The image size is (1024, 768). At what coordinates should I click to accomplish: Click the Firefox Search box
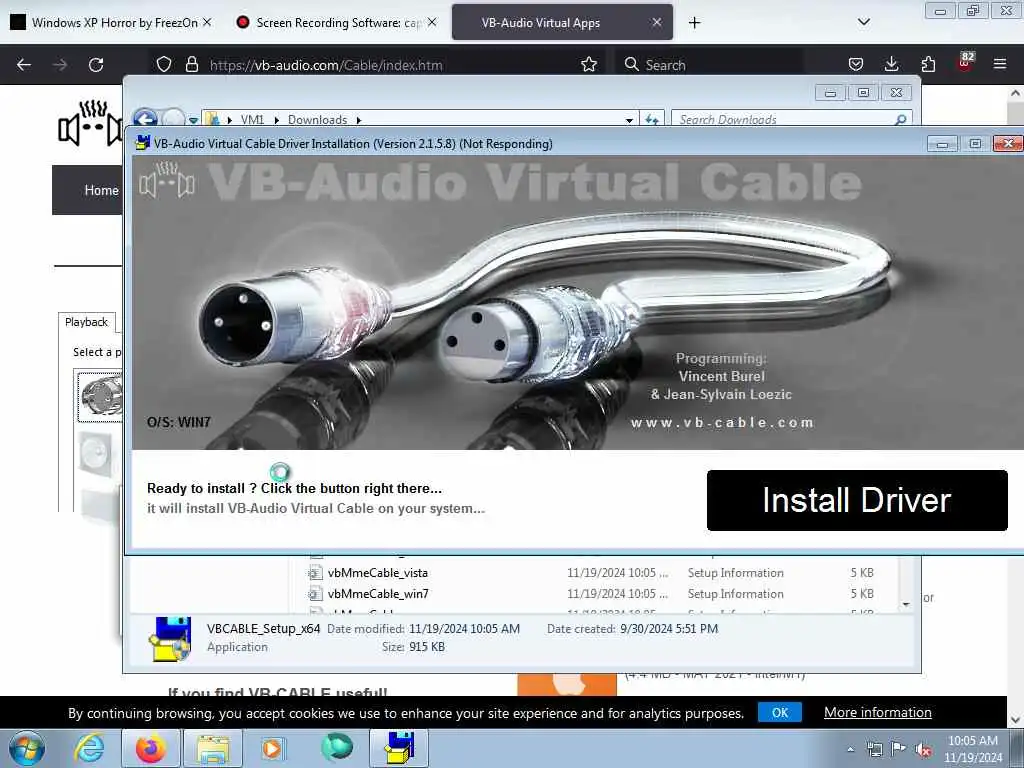709,65
